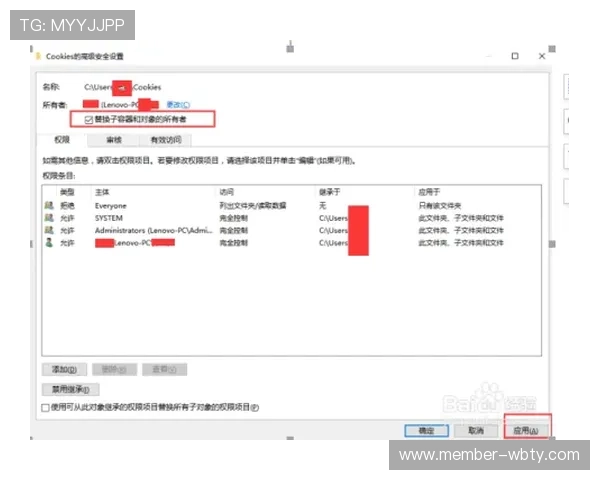Viewport: 600px width, 480px height.
Task: Select the Everyone permission entry
Action: (x=292, y=206)
